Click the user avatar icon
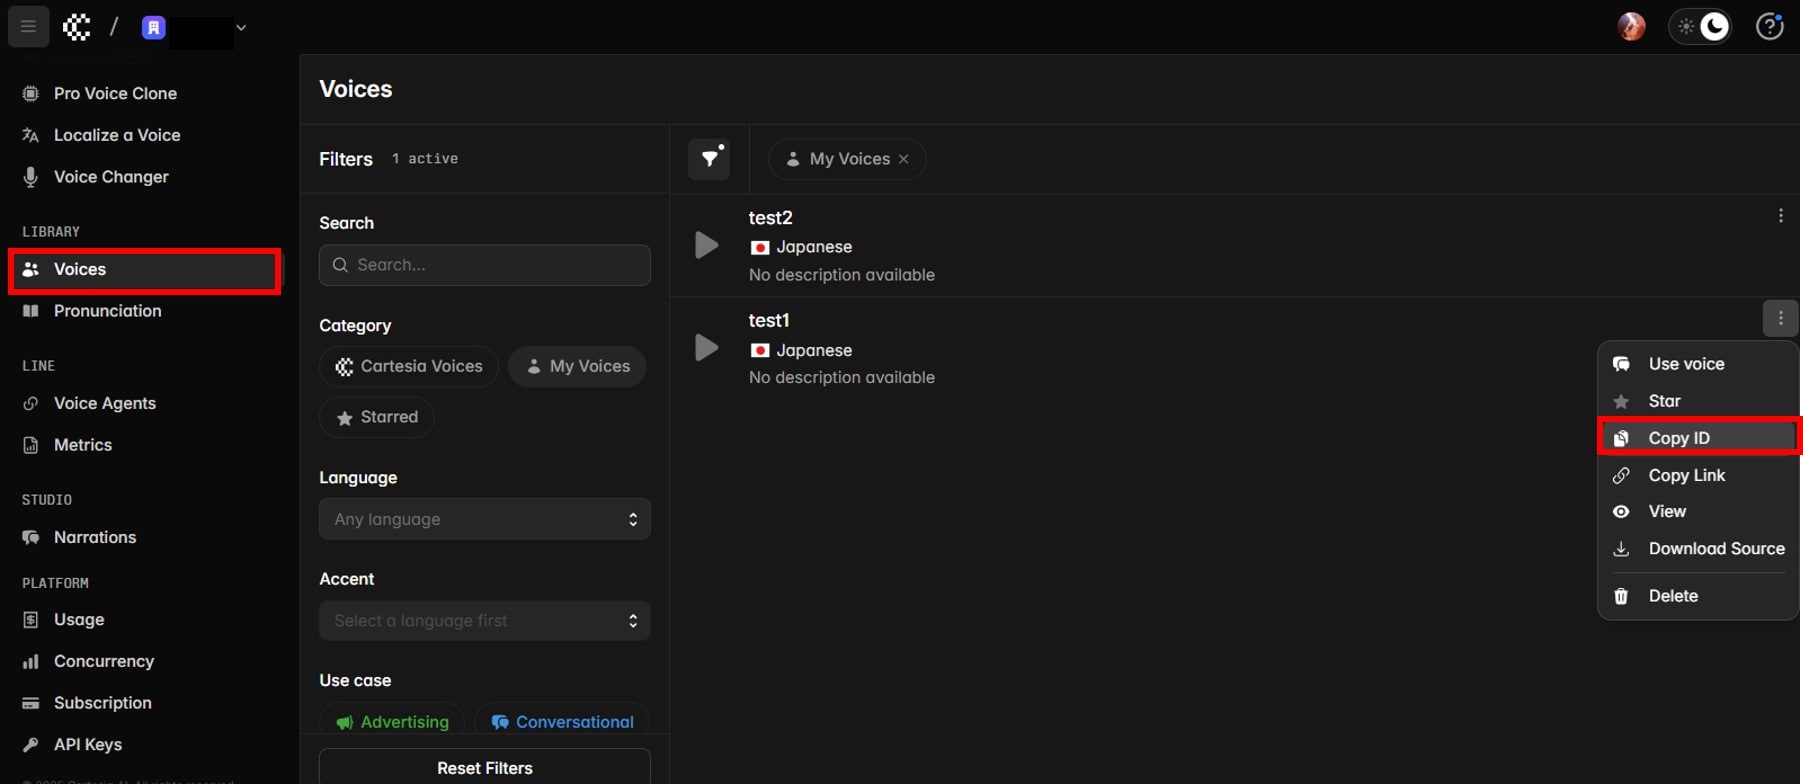The width and height of the screenshot is (1803, 784). click(1631, 27)
